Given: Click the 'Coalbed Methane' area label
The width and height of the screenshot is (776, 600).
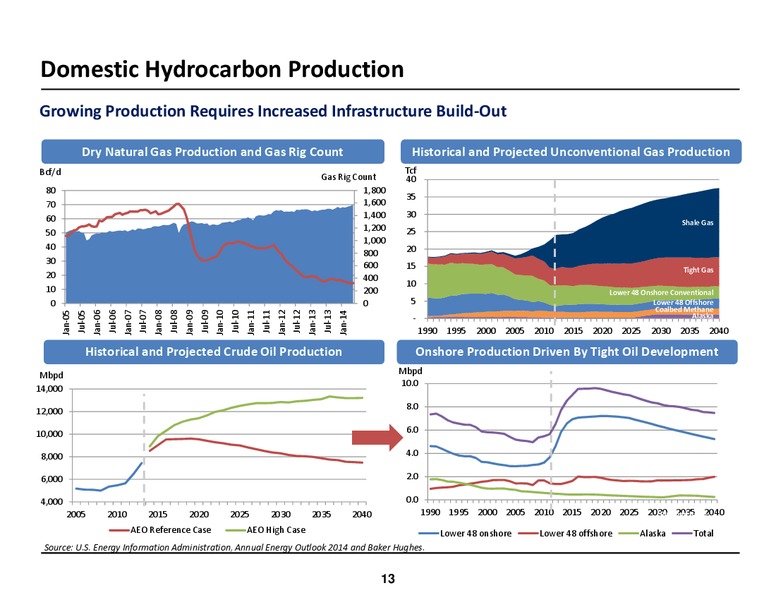Looking at the screenshot, I should pyautogui.click(x=684, y=309).
